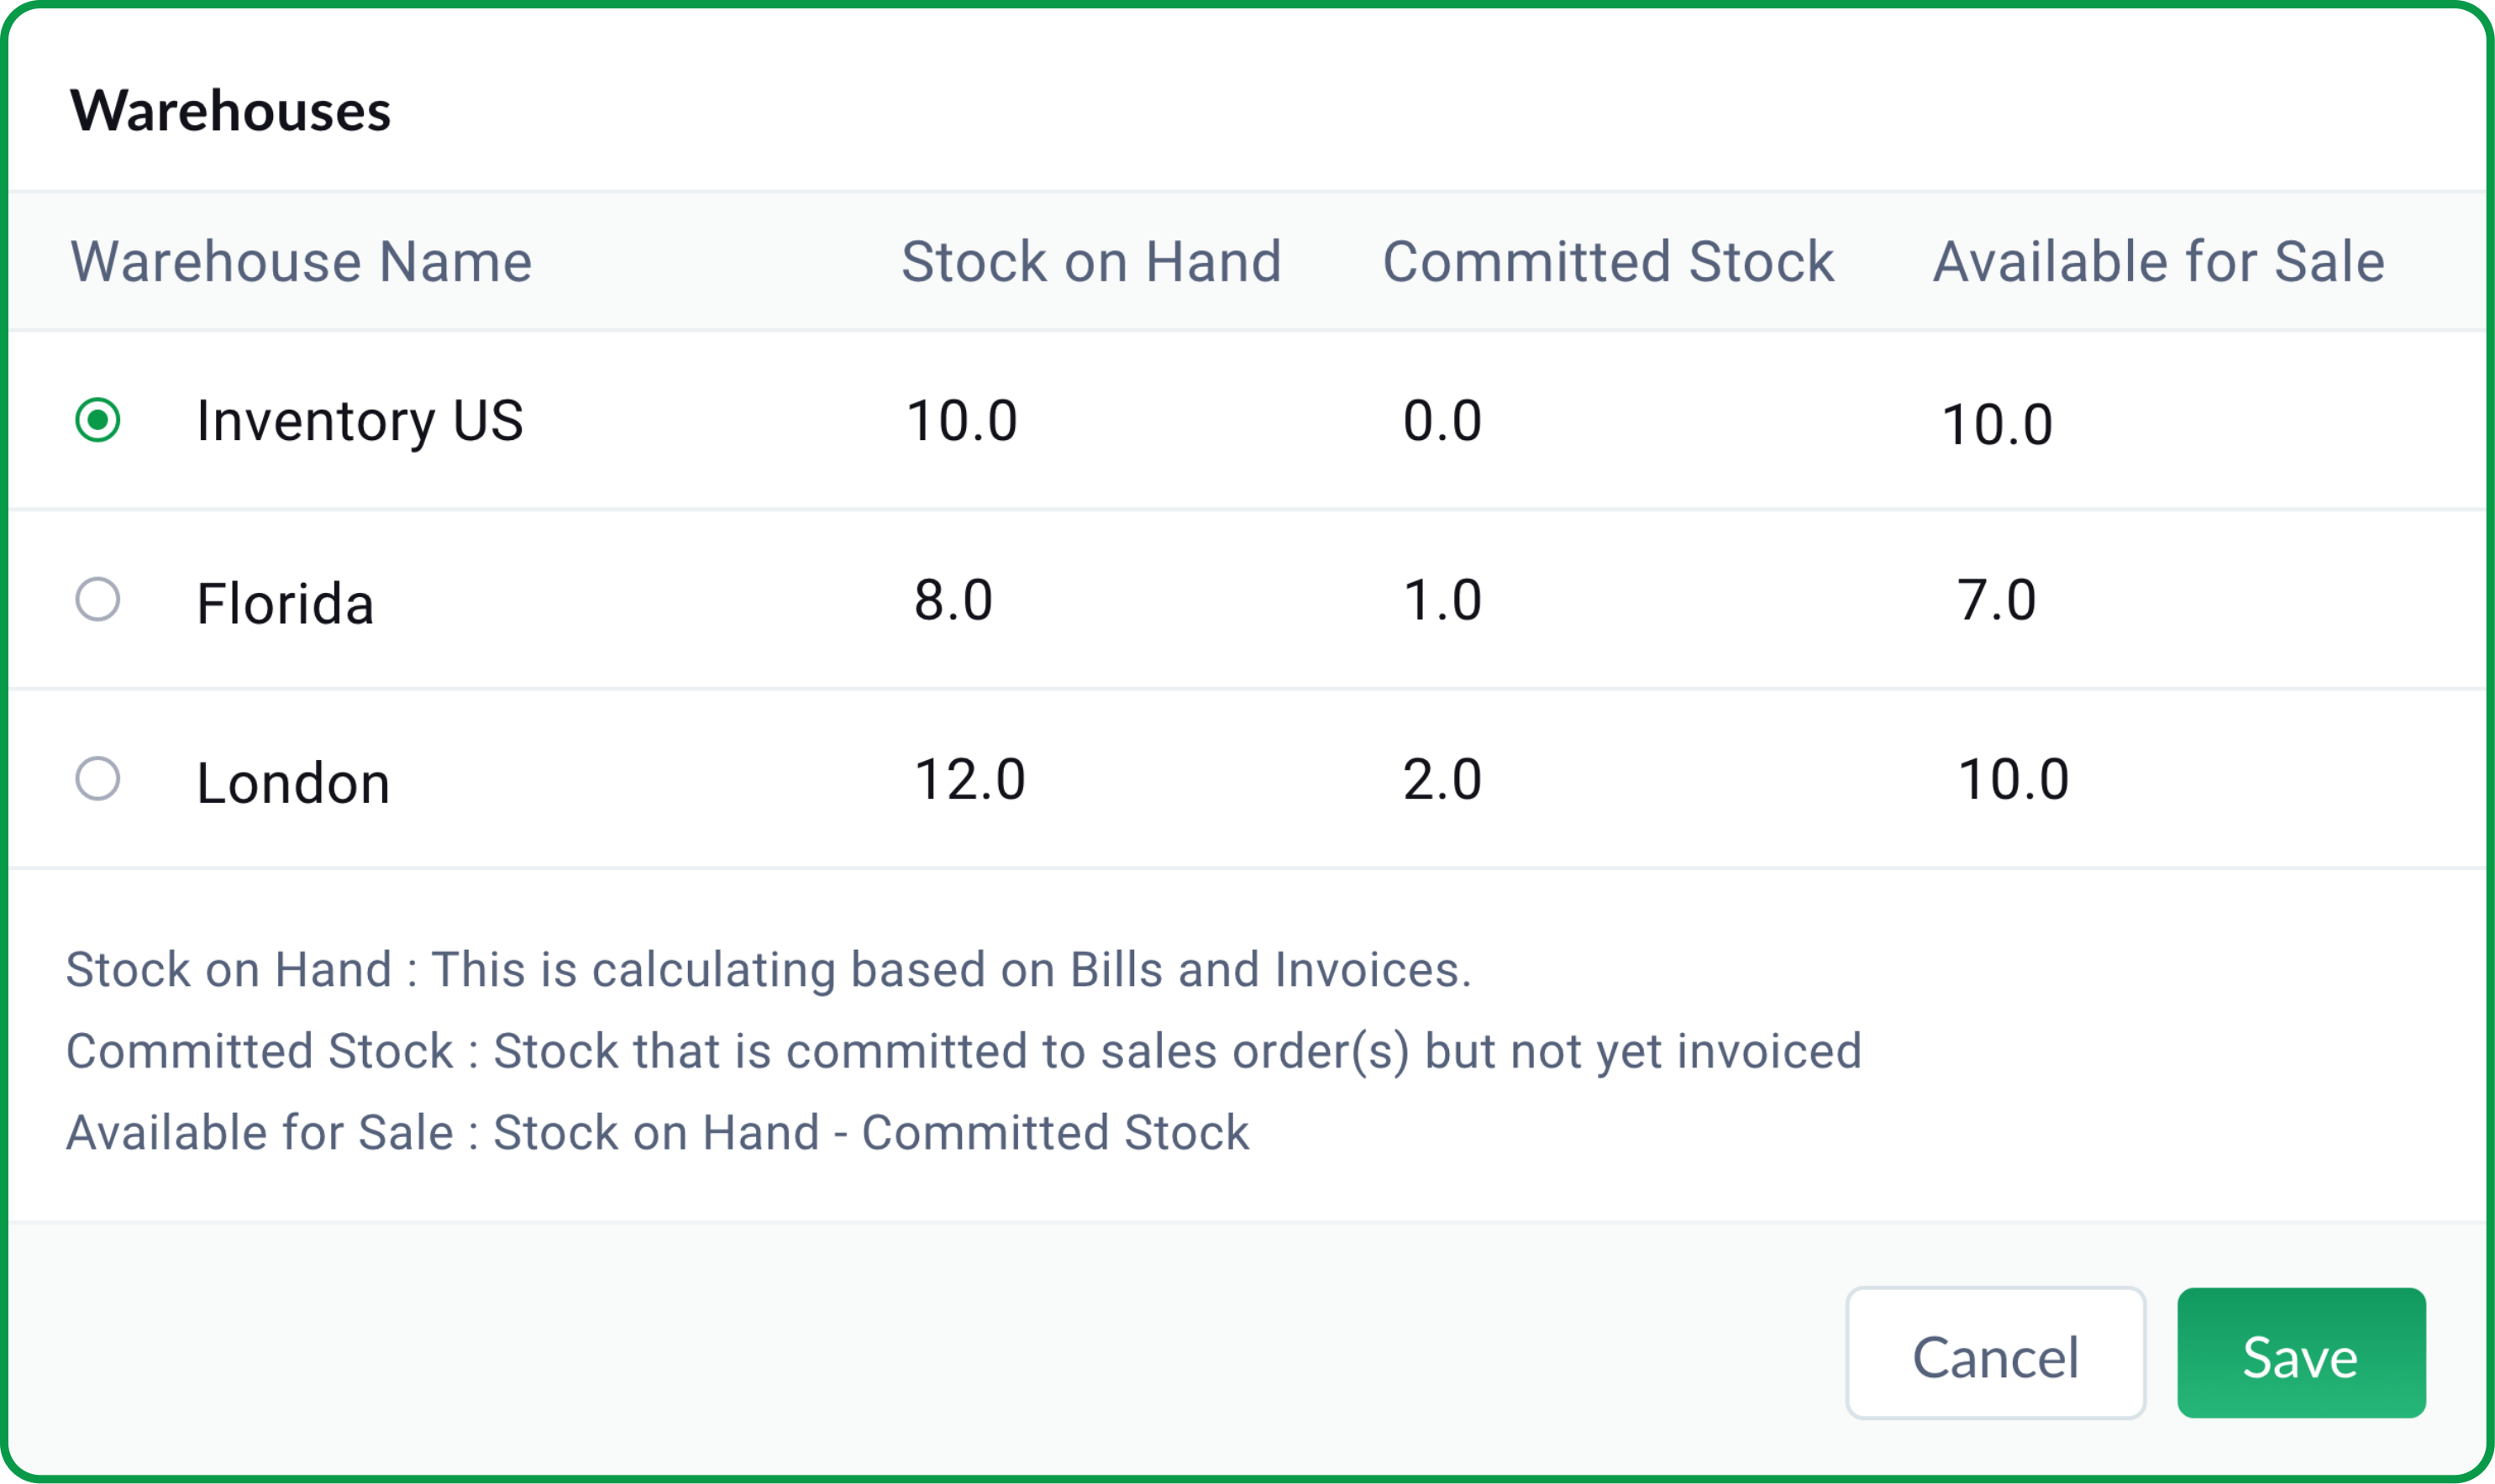Click the Save button
The width and height of the screenshot is (2495, 1484).
tap(2300, 1355)
